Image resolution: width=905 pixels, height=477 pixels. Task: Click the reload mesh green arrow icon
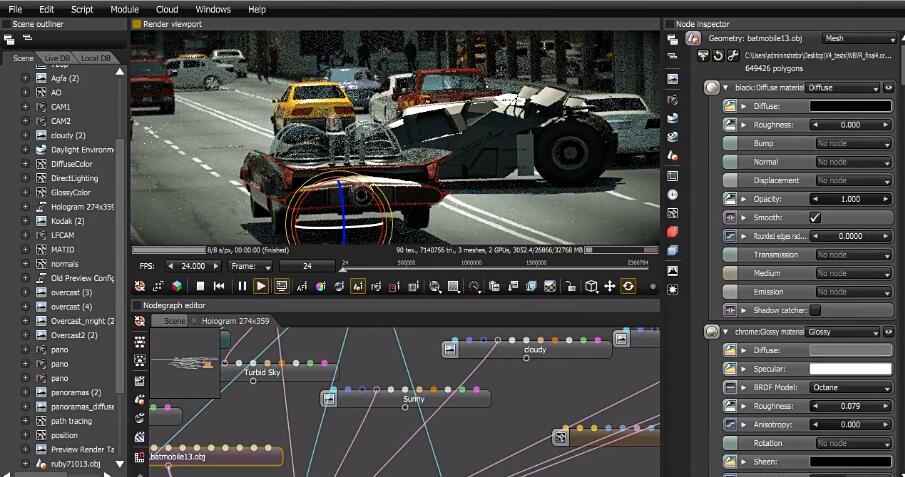pos(718,56)
